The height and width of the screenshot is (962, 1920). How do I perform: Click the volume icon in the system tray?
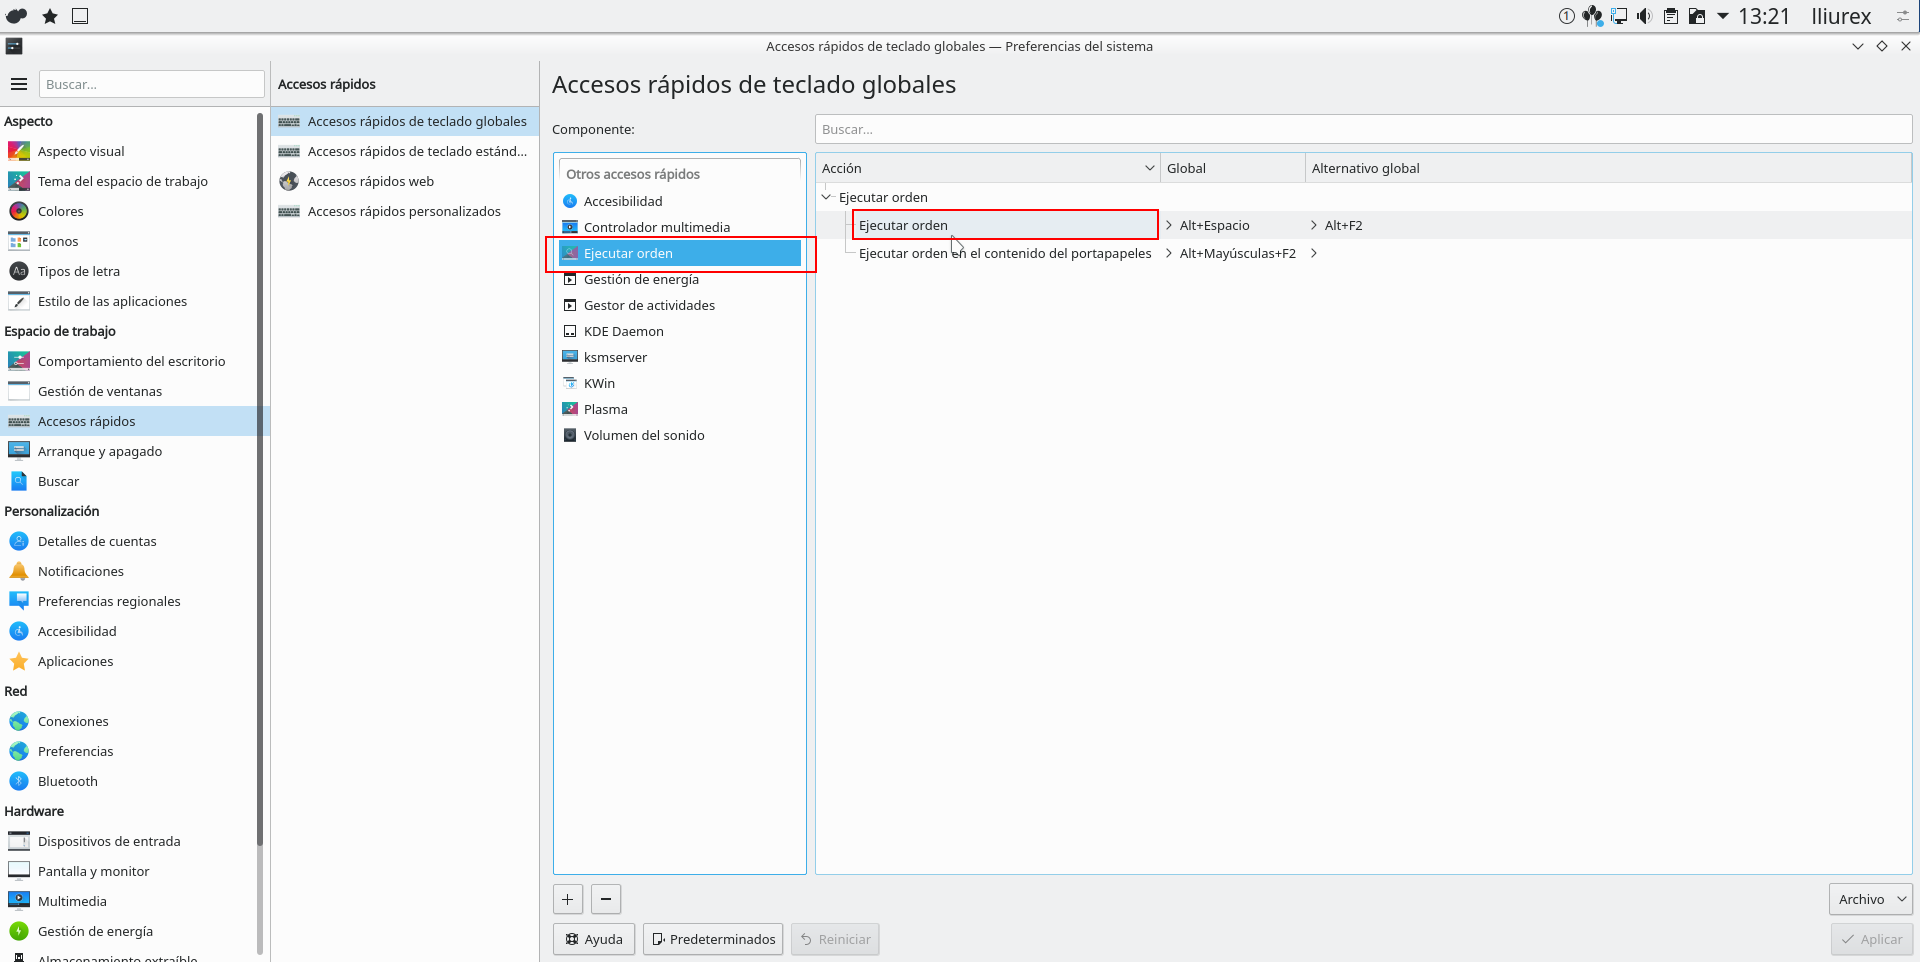pos(1644,16)
